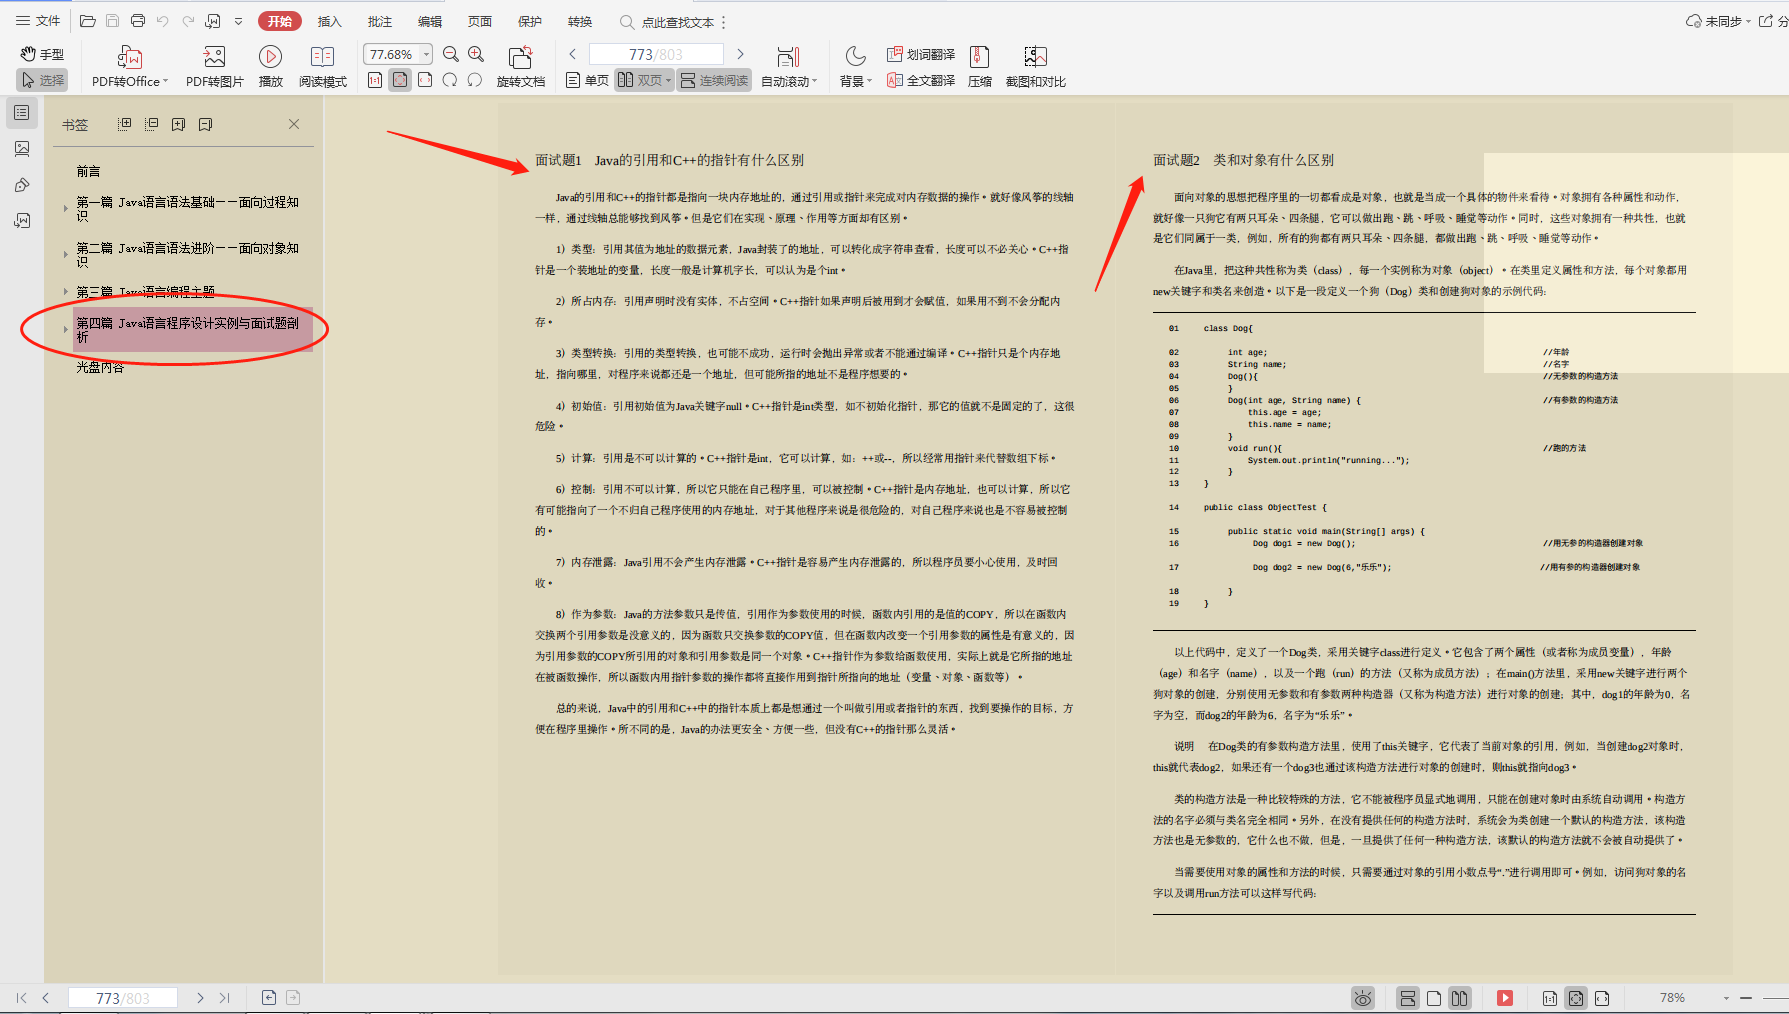Go to next page using toolbar arrow

(740, 54)
